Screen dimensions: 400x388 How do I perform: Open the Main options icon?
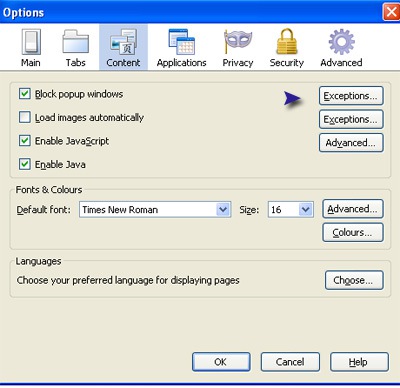31,42
